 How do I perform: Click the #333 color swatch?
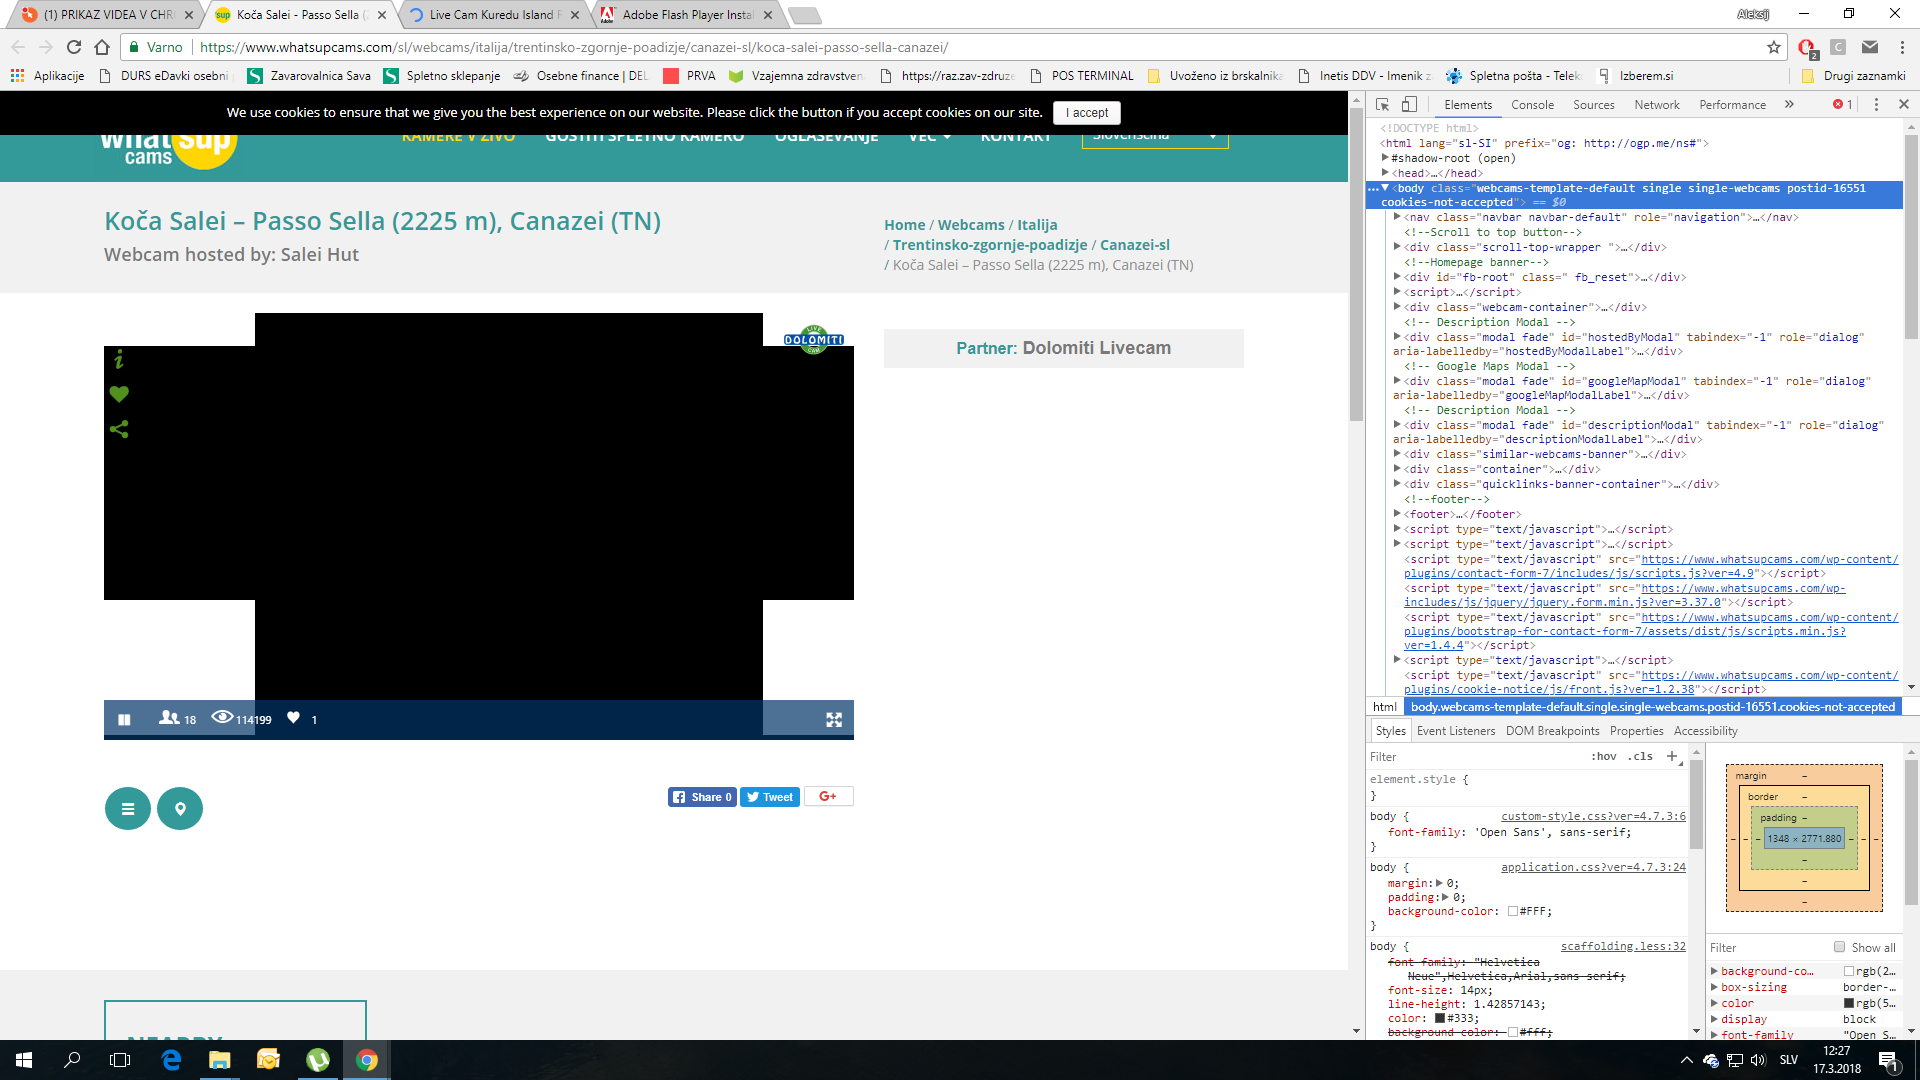(x=1440, y=1018)
